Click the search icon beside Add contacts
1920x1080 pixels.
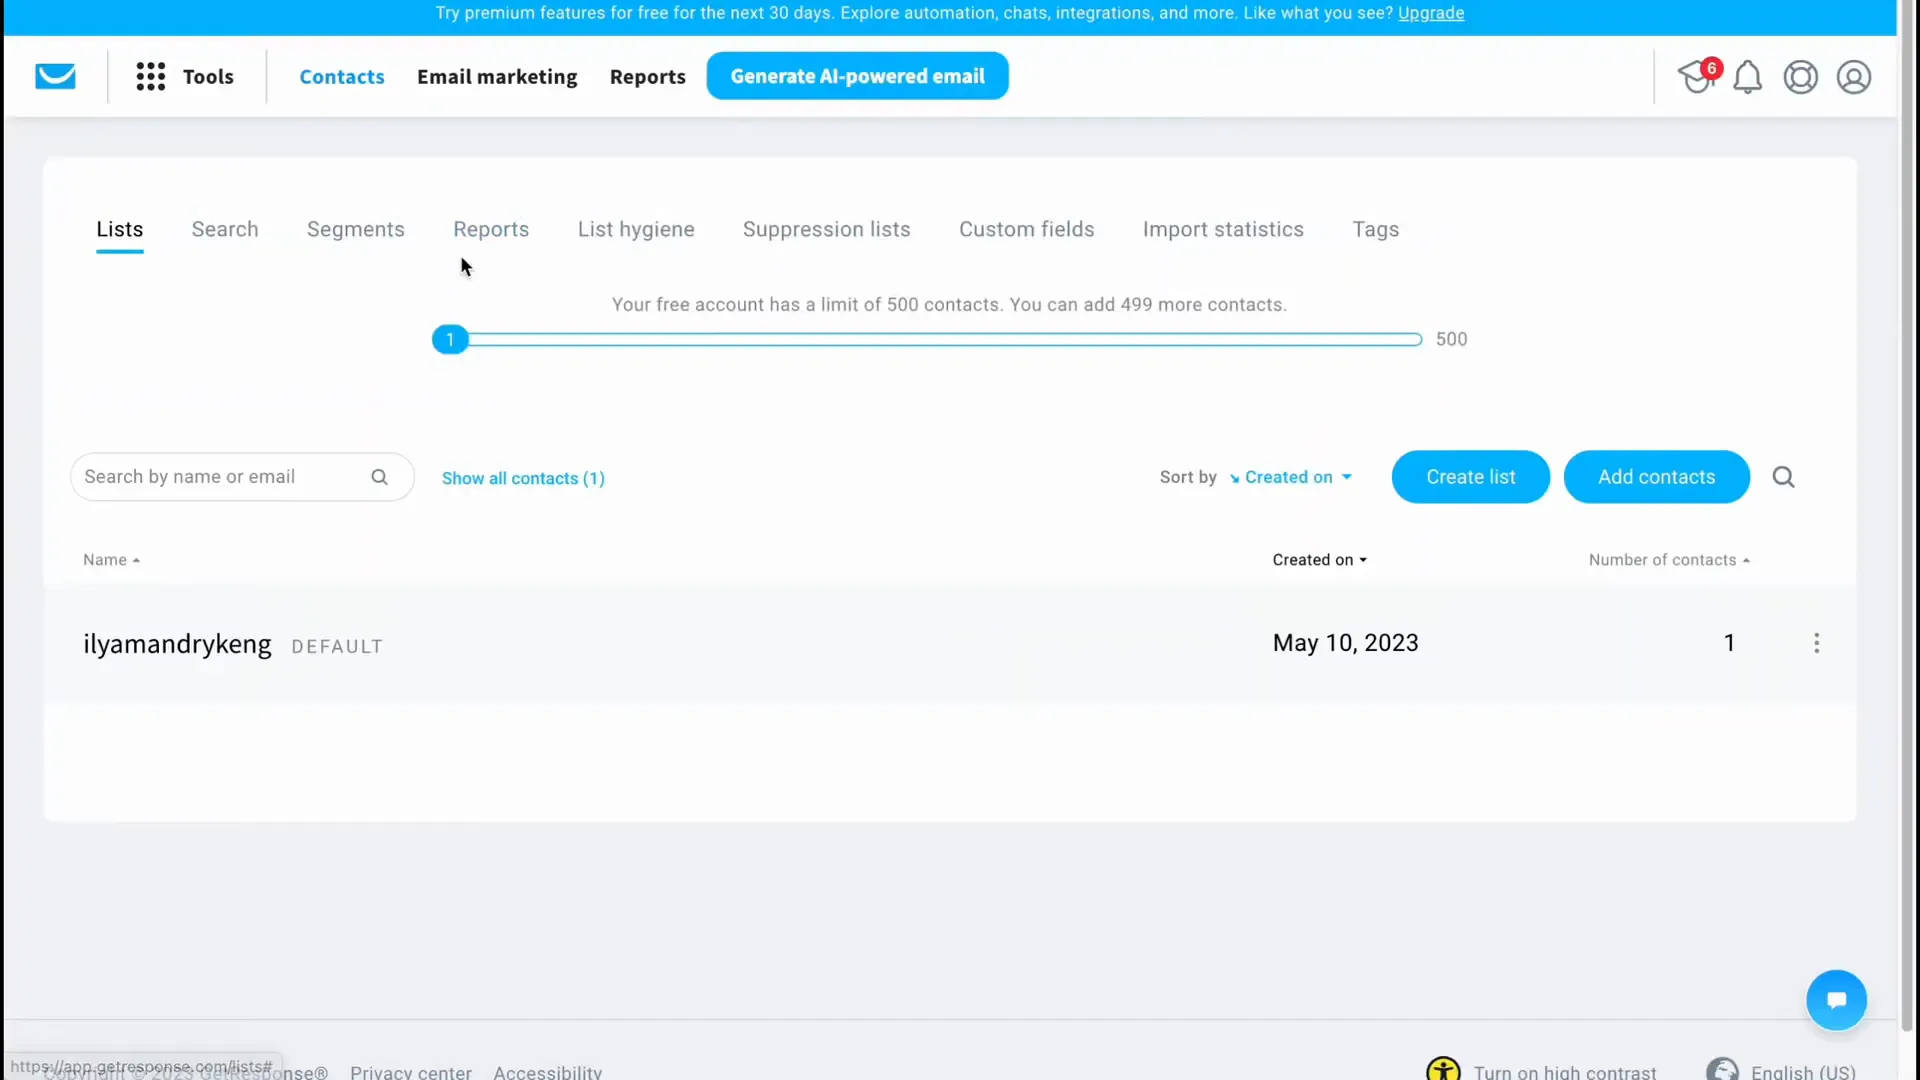tap(1783, 477)
